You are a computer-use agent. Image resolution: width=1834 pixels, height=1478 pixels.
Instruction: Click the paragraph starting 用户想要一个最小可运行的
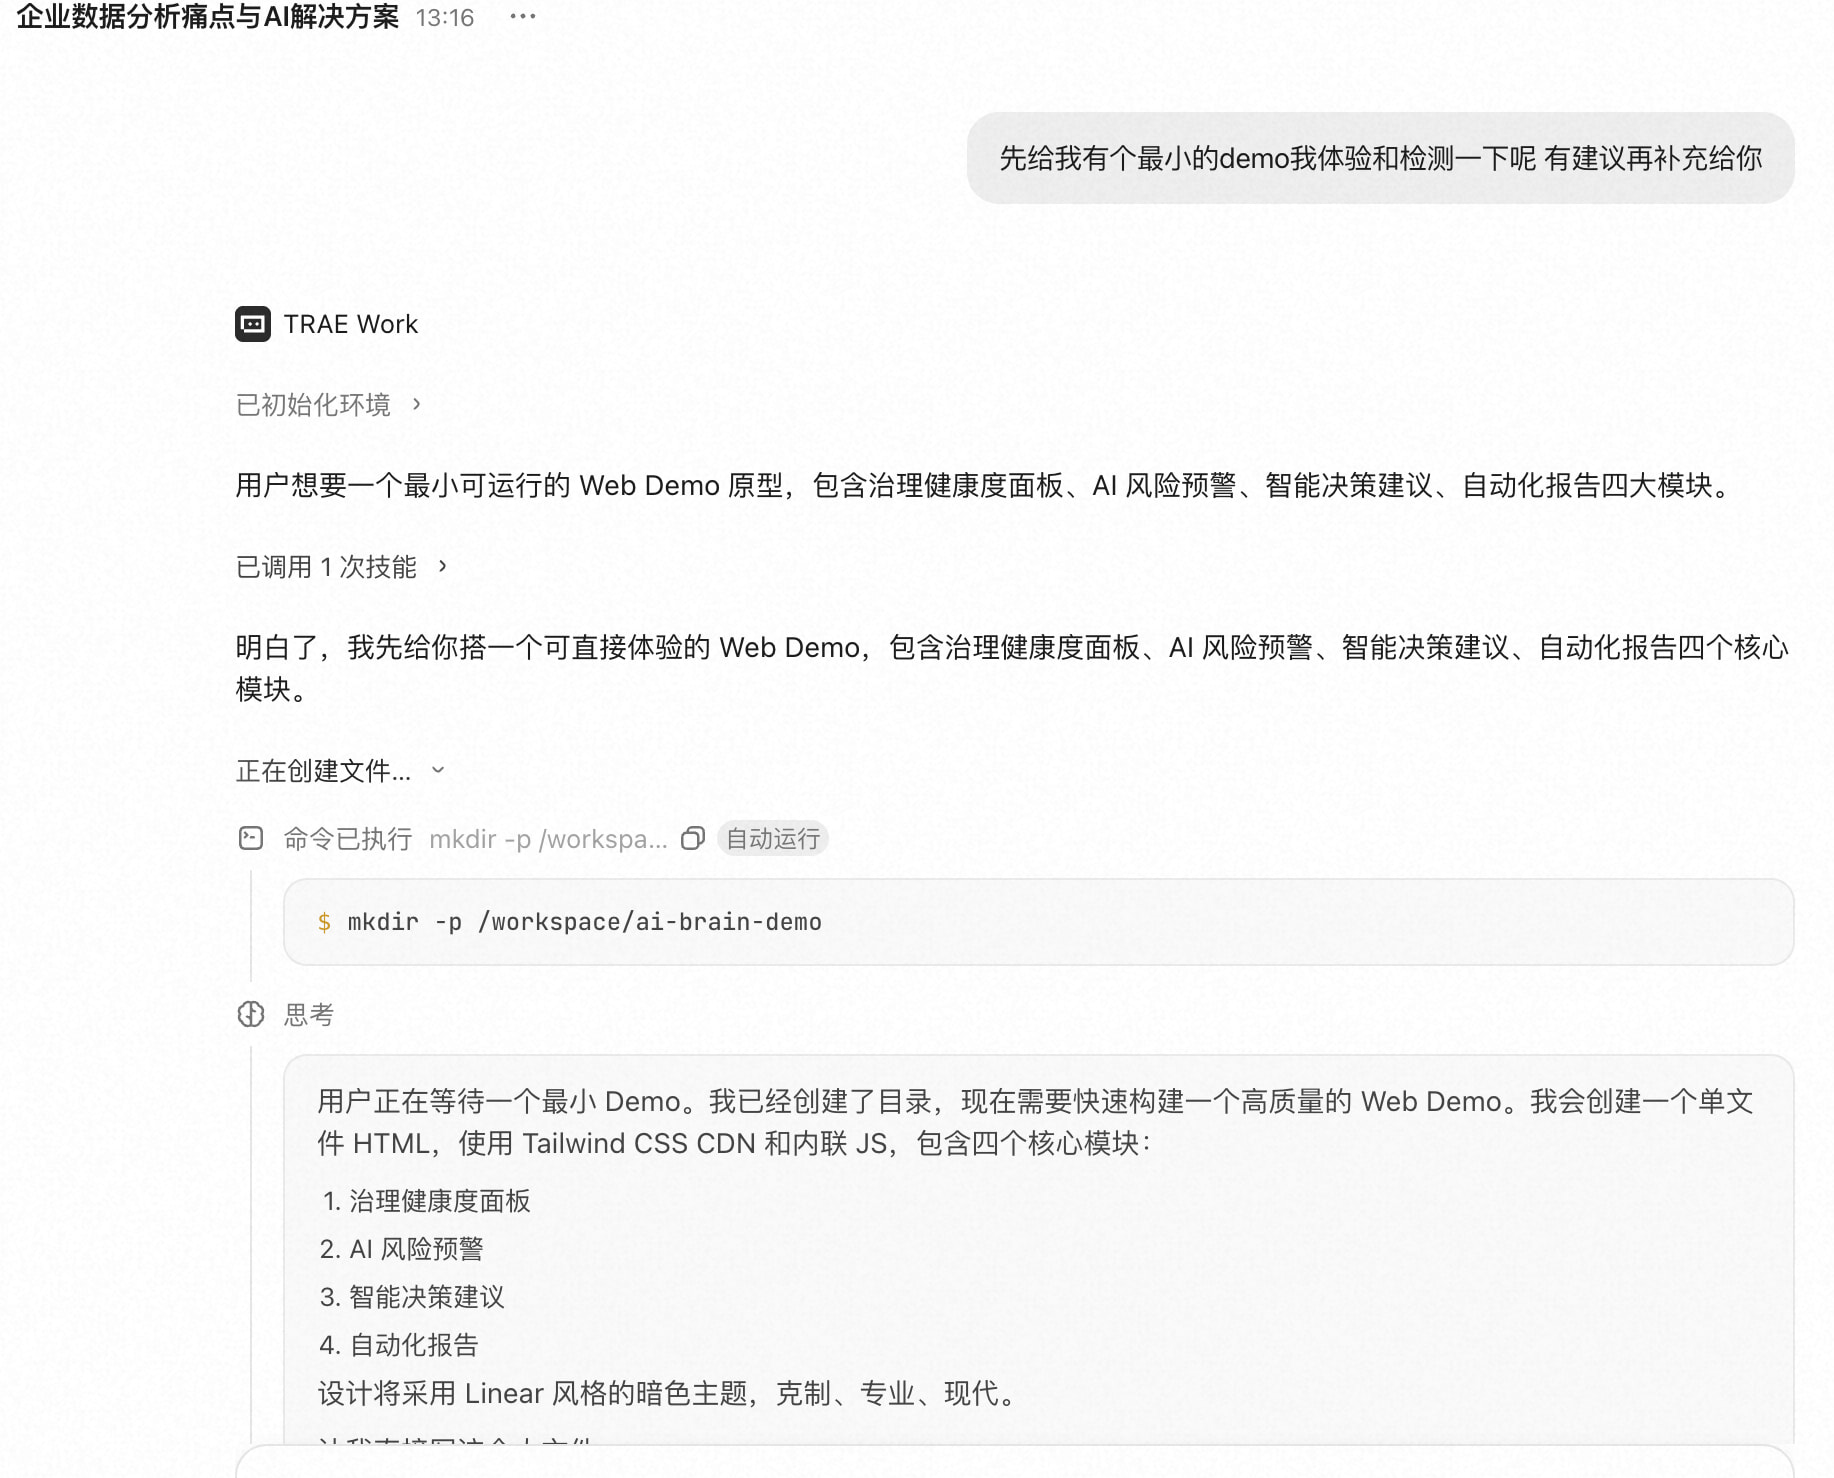click(985, 485)
